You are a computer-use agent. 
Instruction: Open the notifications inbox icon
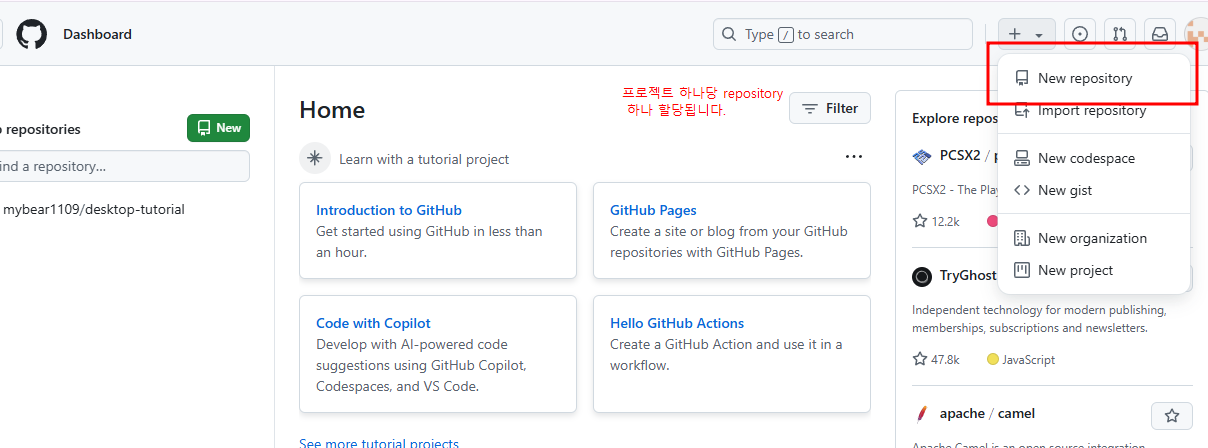point(1160,34)
